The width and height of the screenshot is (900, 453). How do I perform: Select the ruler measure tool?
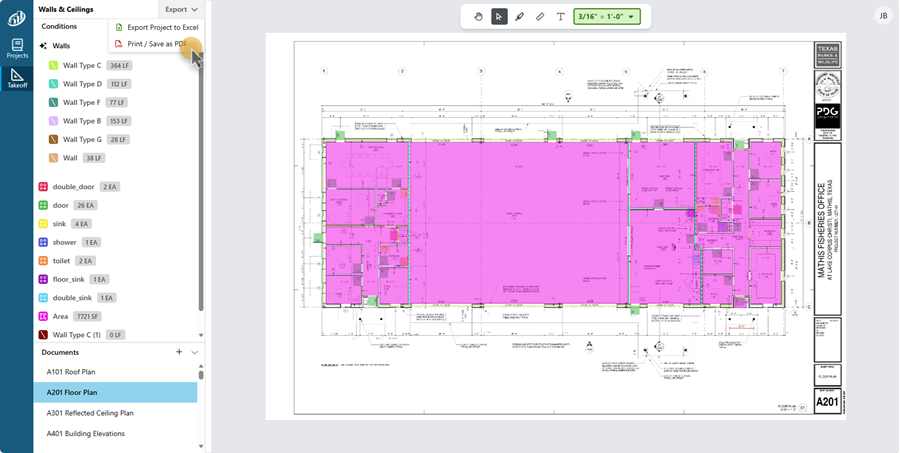pyautogui.click(x=540, y=17)
